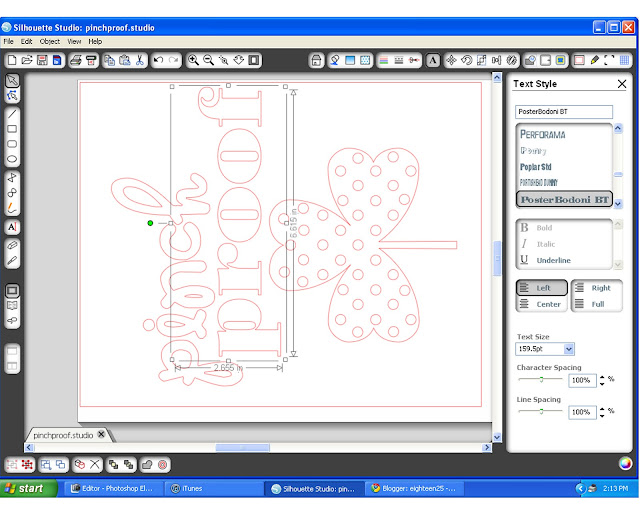Screen dimensions: 640x512
Task: Click the Delete X icon in bottom toolbar
Action: (95, 465)
